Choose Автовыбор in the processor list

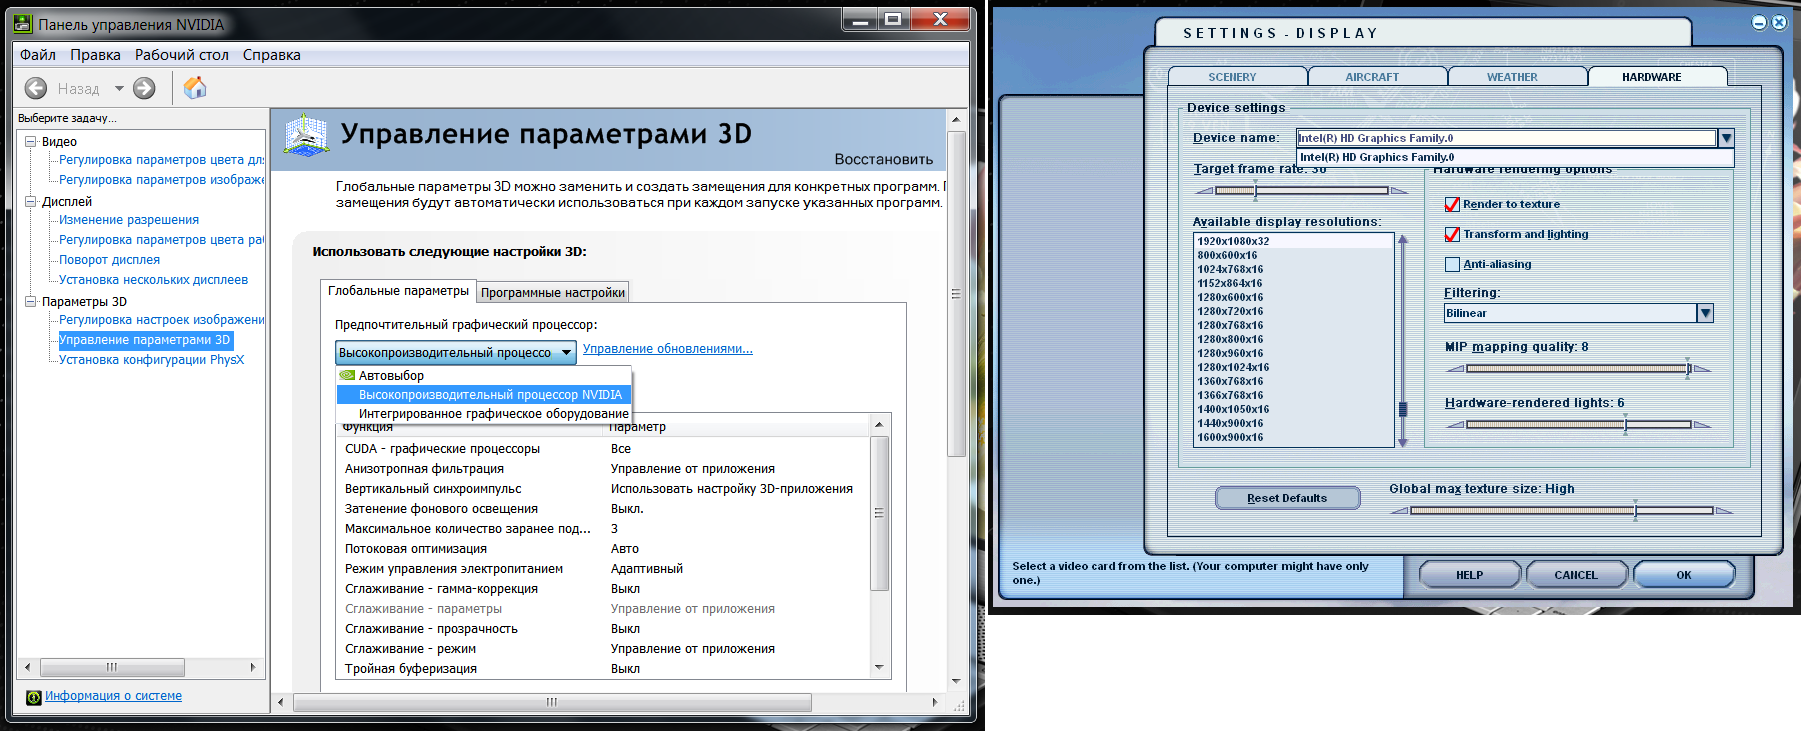point(484,376)
